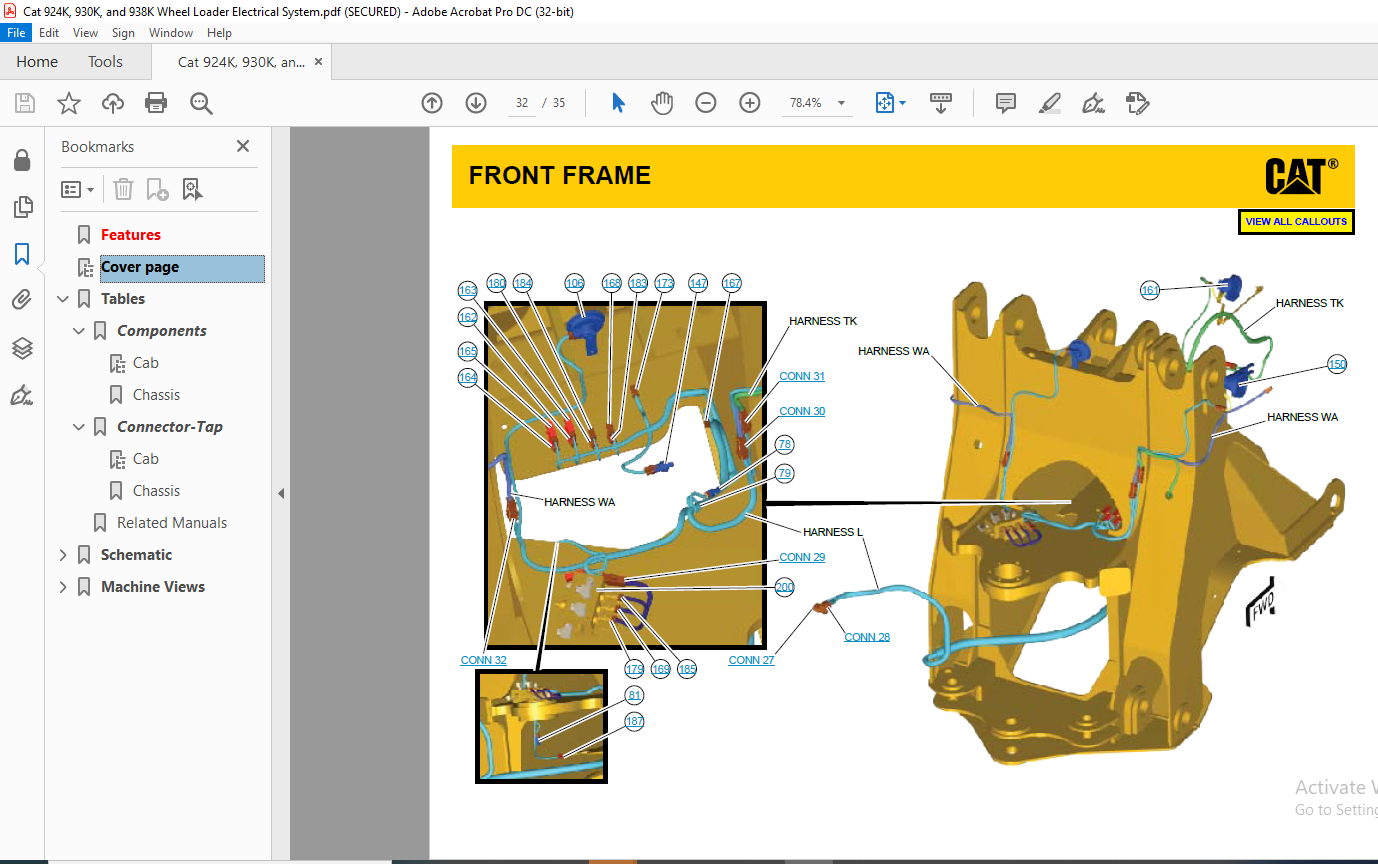Collapse the Components bookmark
This screenshot has height=864, width=1378.
pyautogui.click(x=80, y=331)
